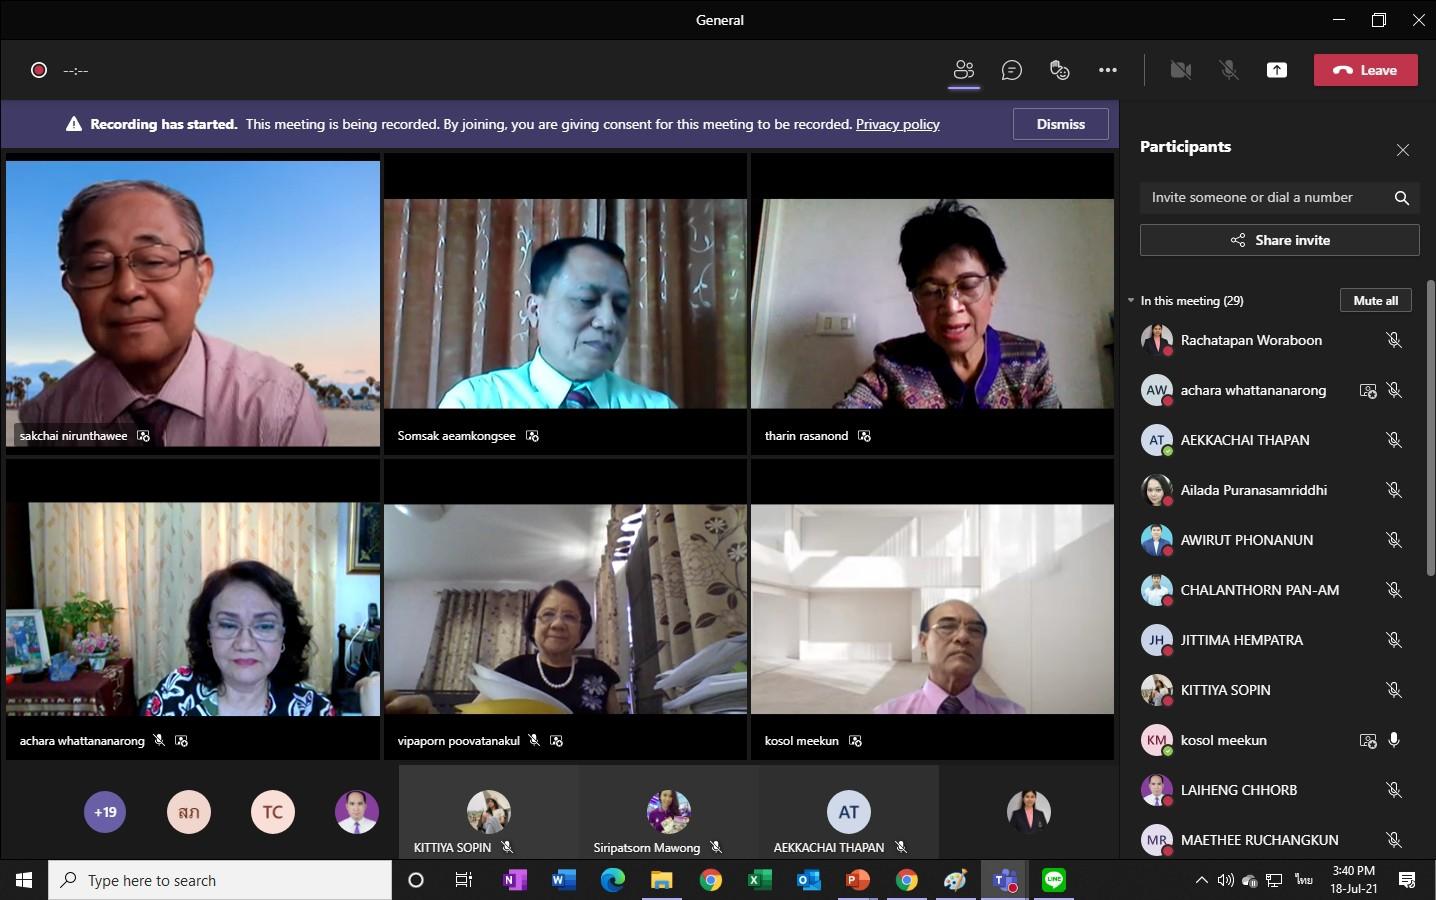Image resolution: width=1436 pixels, height=900 pixels.
Task: Select participant LAIHENG CHHORB
Action: [1274, 790]
